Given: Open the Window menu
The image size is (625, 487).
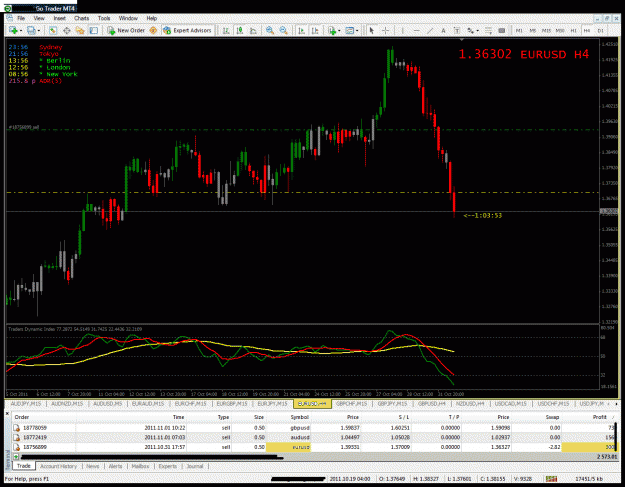Looking at the screenshot, I should [128, 18].
